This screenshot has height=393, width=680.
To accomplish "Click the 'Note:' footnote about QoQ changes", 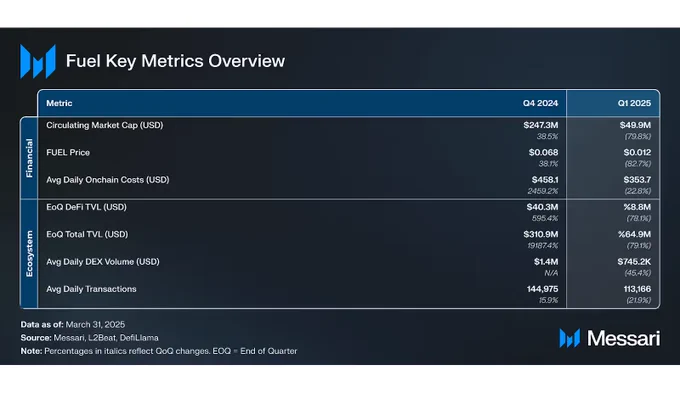I will [x=159, y=351].
